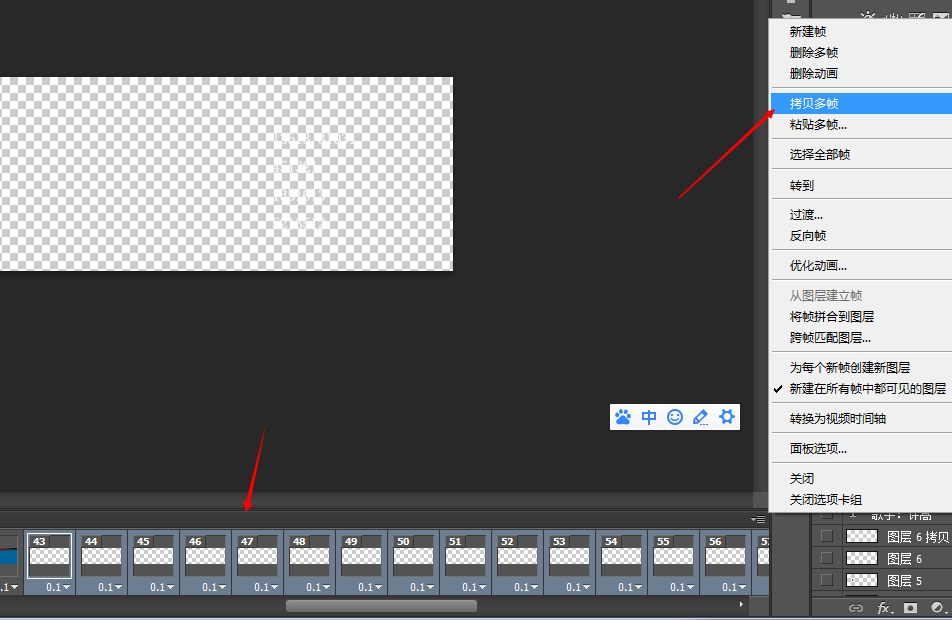The image size is (952, 620).
Task: Choose 为每个新帧创建新图层 menu entry
Action: point(862,367)
